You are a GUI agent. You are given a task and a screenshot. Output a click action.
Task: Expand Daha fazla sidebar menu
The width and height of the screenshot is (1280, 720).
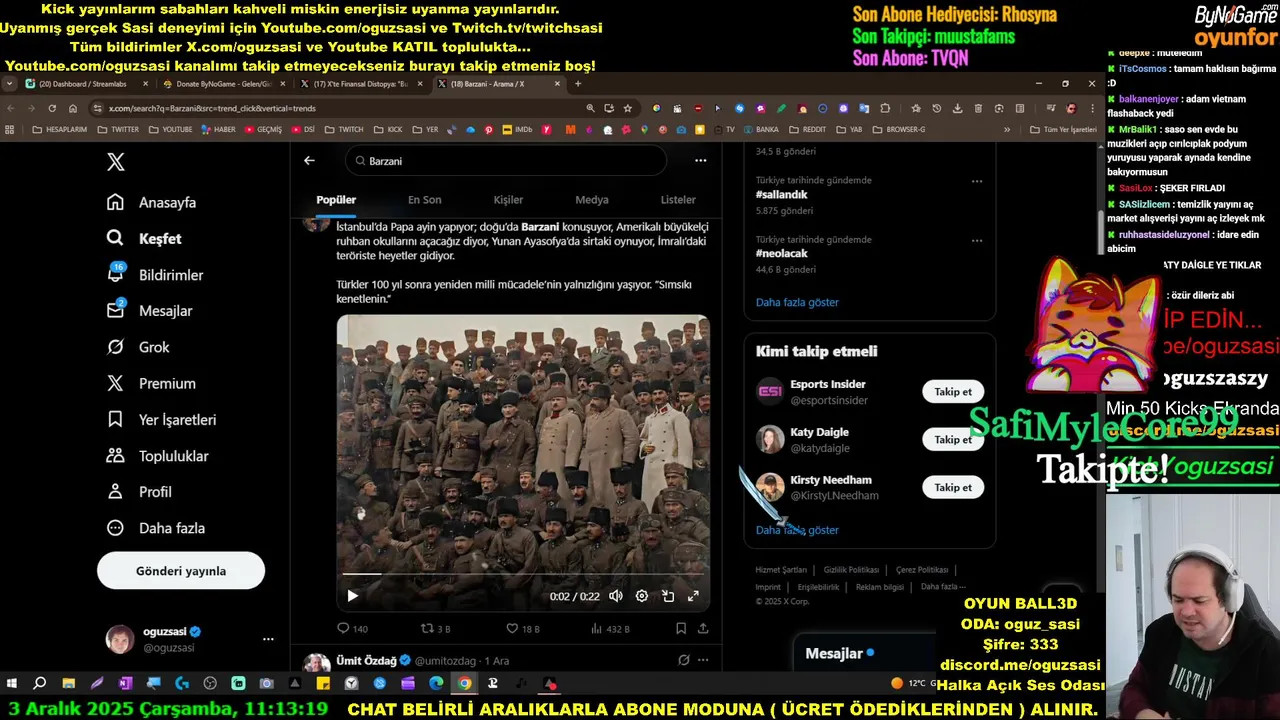point(156,527)
